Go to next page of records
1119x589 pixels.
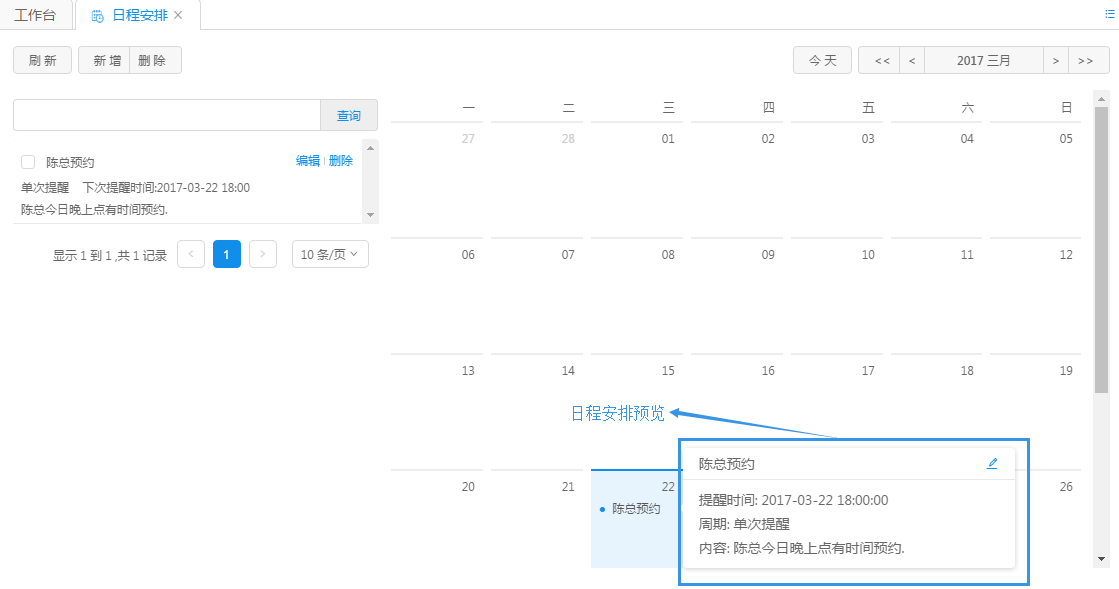262,254
